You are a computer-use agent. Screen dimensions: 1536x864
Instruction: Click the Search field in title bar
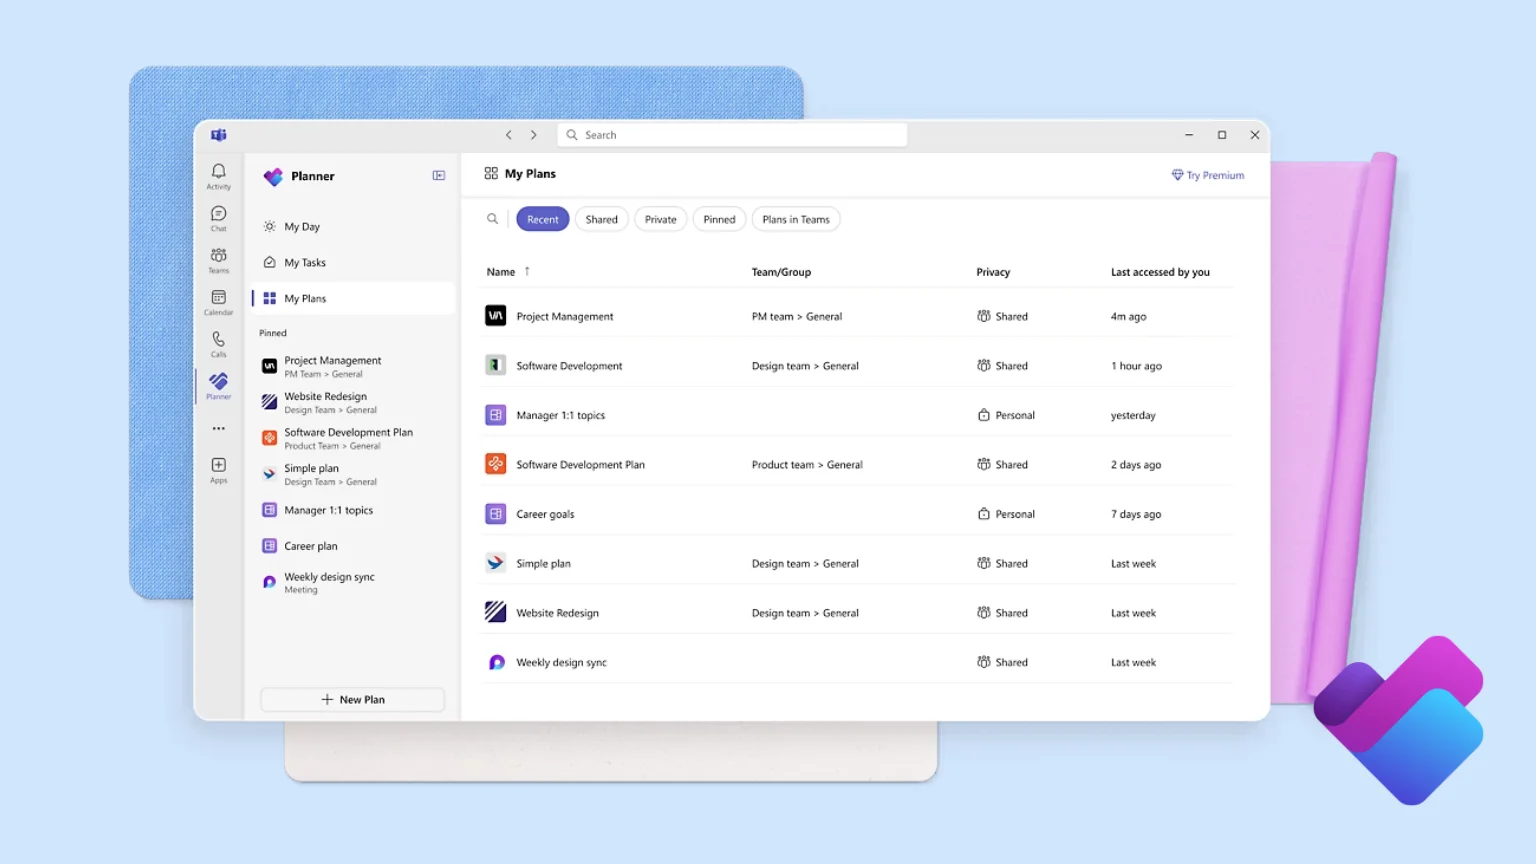732,135
